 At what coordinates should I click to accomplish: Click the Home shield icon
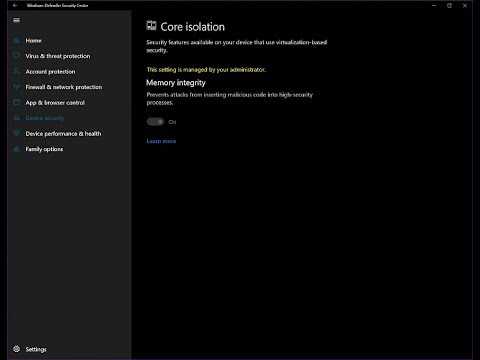click(16, 41)
